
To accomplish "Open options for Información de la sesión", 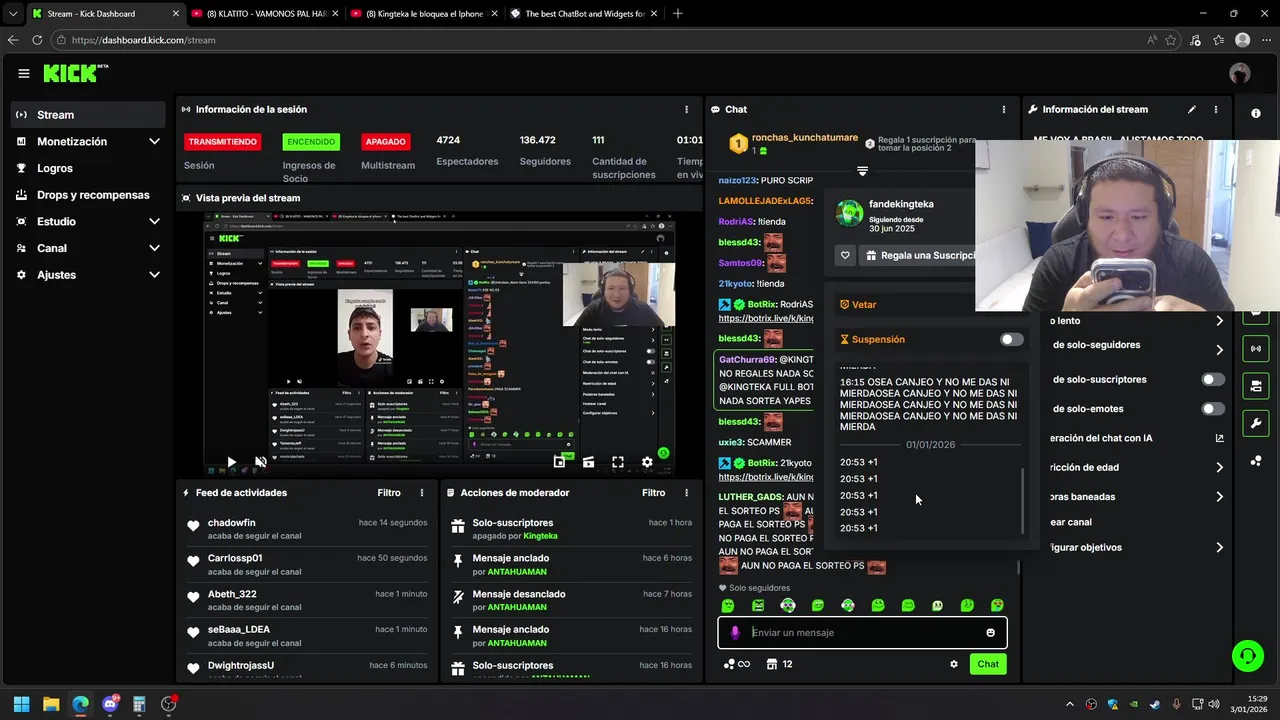I will click(x=686, y=109).
